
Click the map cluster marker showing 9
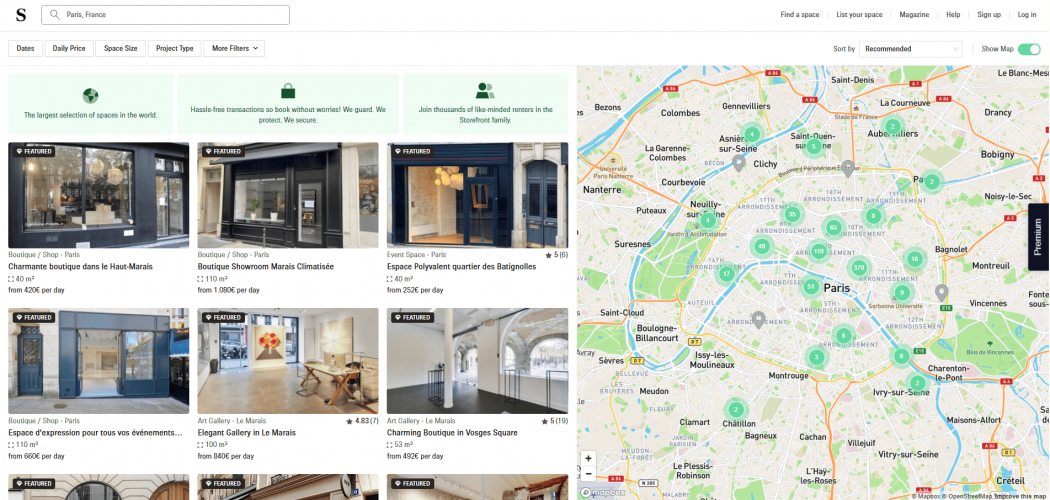[903, 293]
